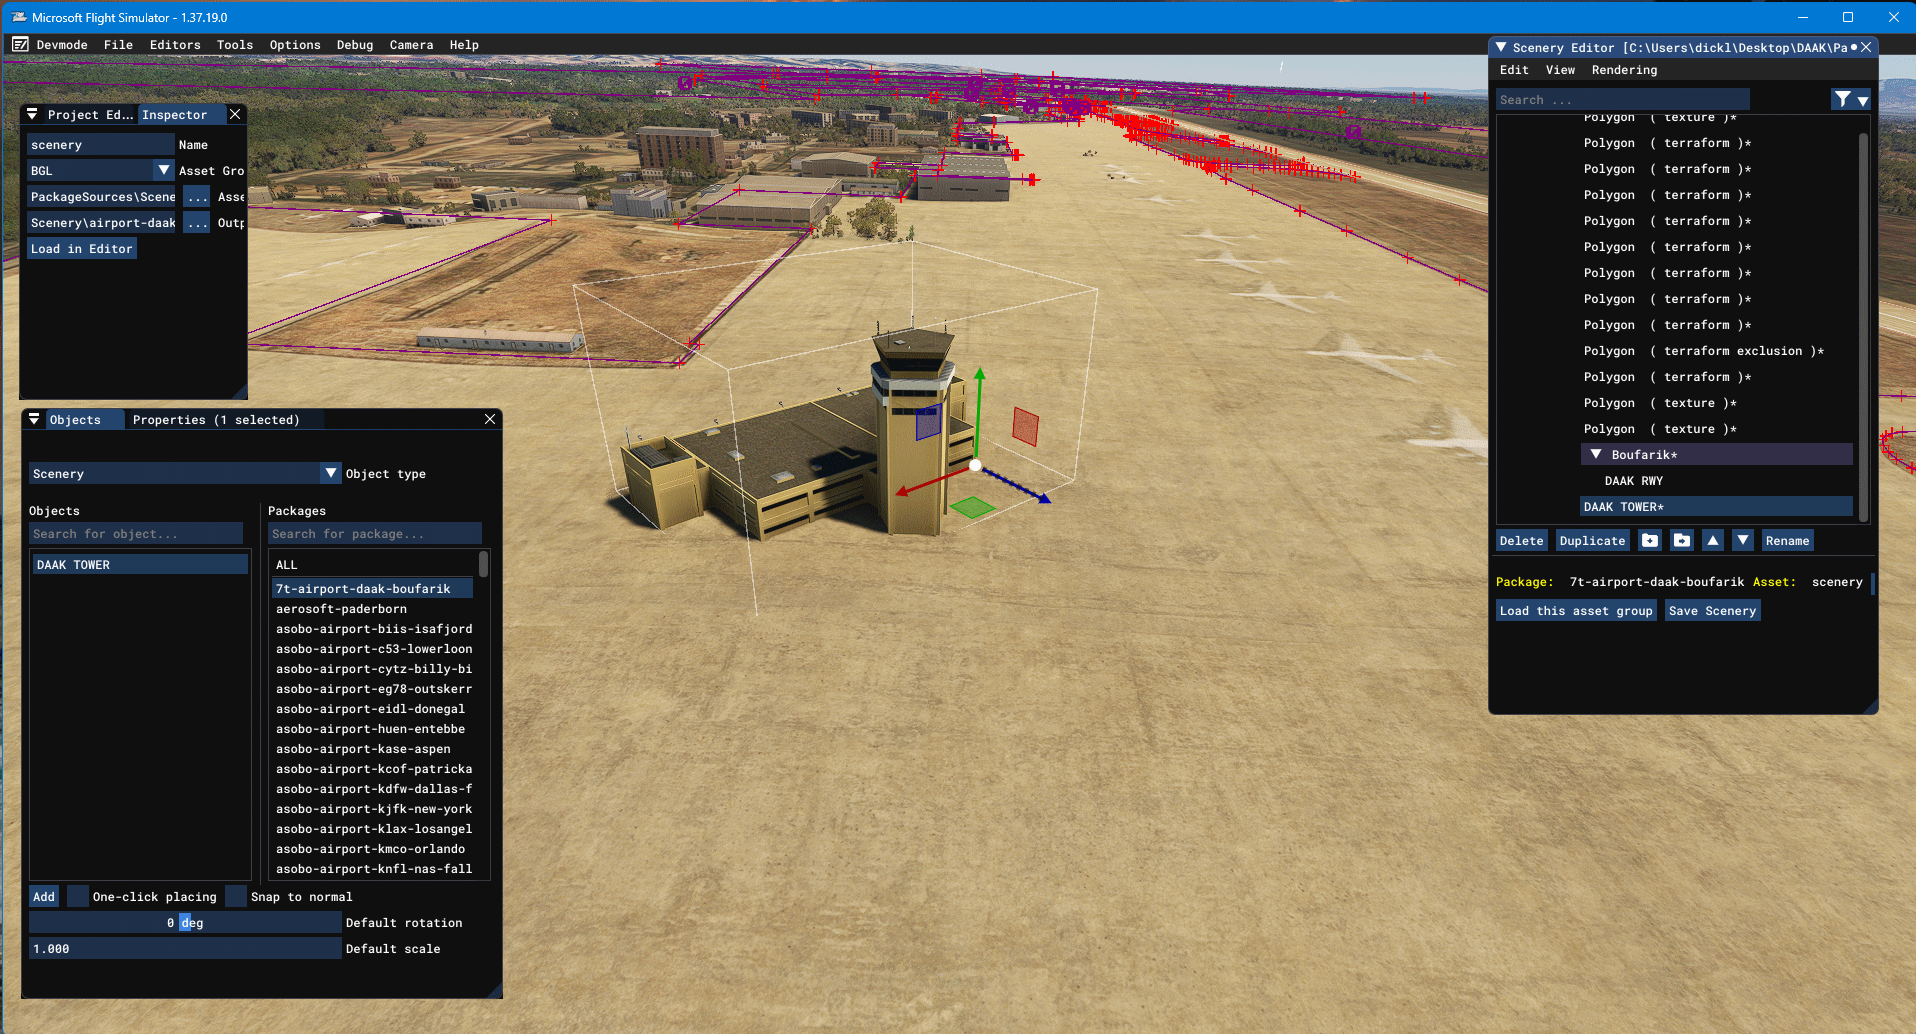
Task: Click the Search for package field
Action: pos(375,534)
